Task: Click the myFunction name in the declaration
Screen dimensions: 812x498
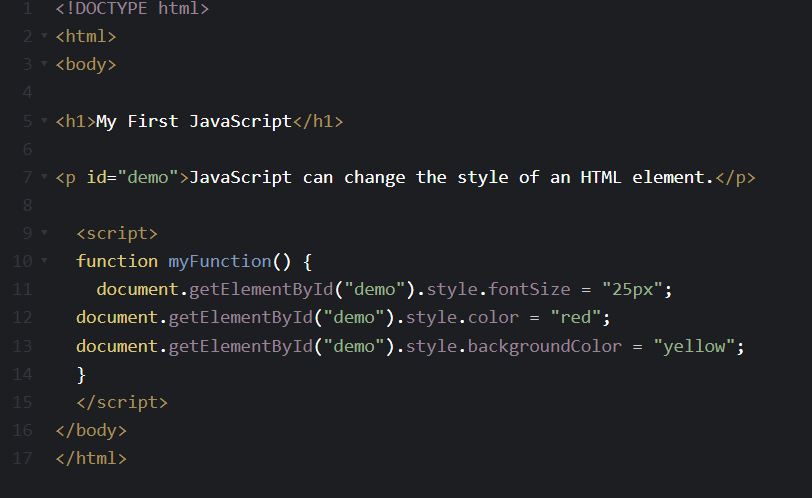Action: point(219,262)
